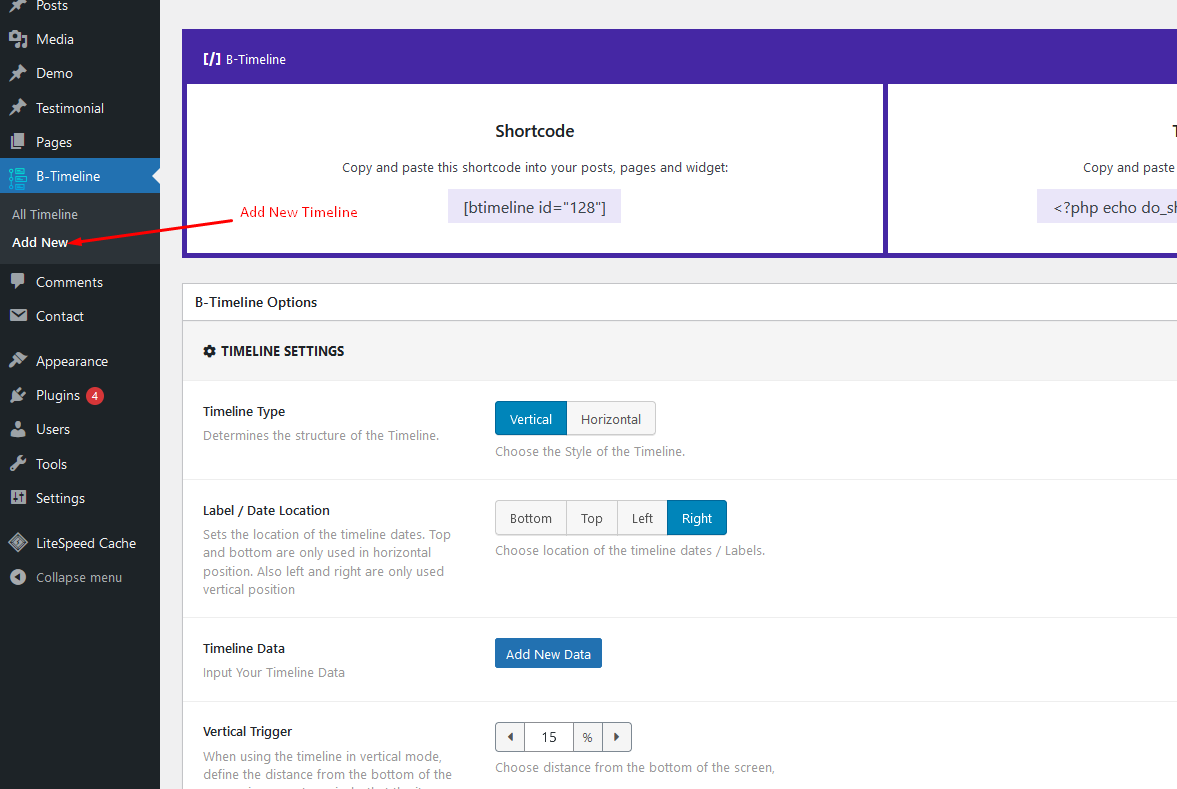
Task: Click the PHP echo shortcode box
Action: pos(1107,207)
